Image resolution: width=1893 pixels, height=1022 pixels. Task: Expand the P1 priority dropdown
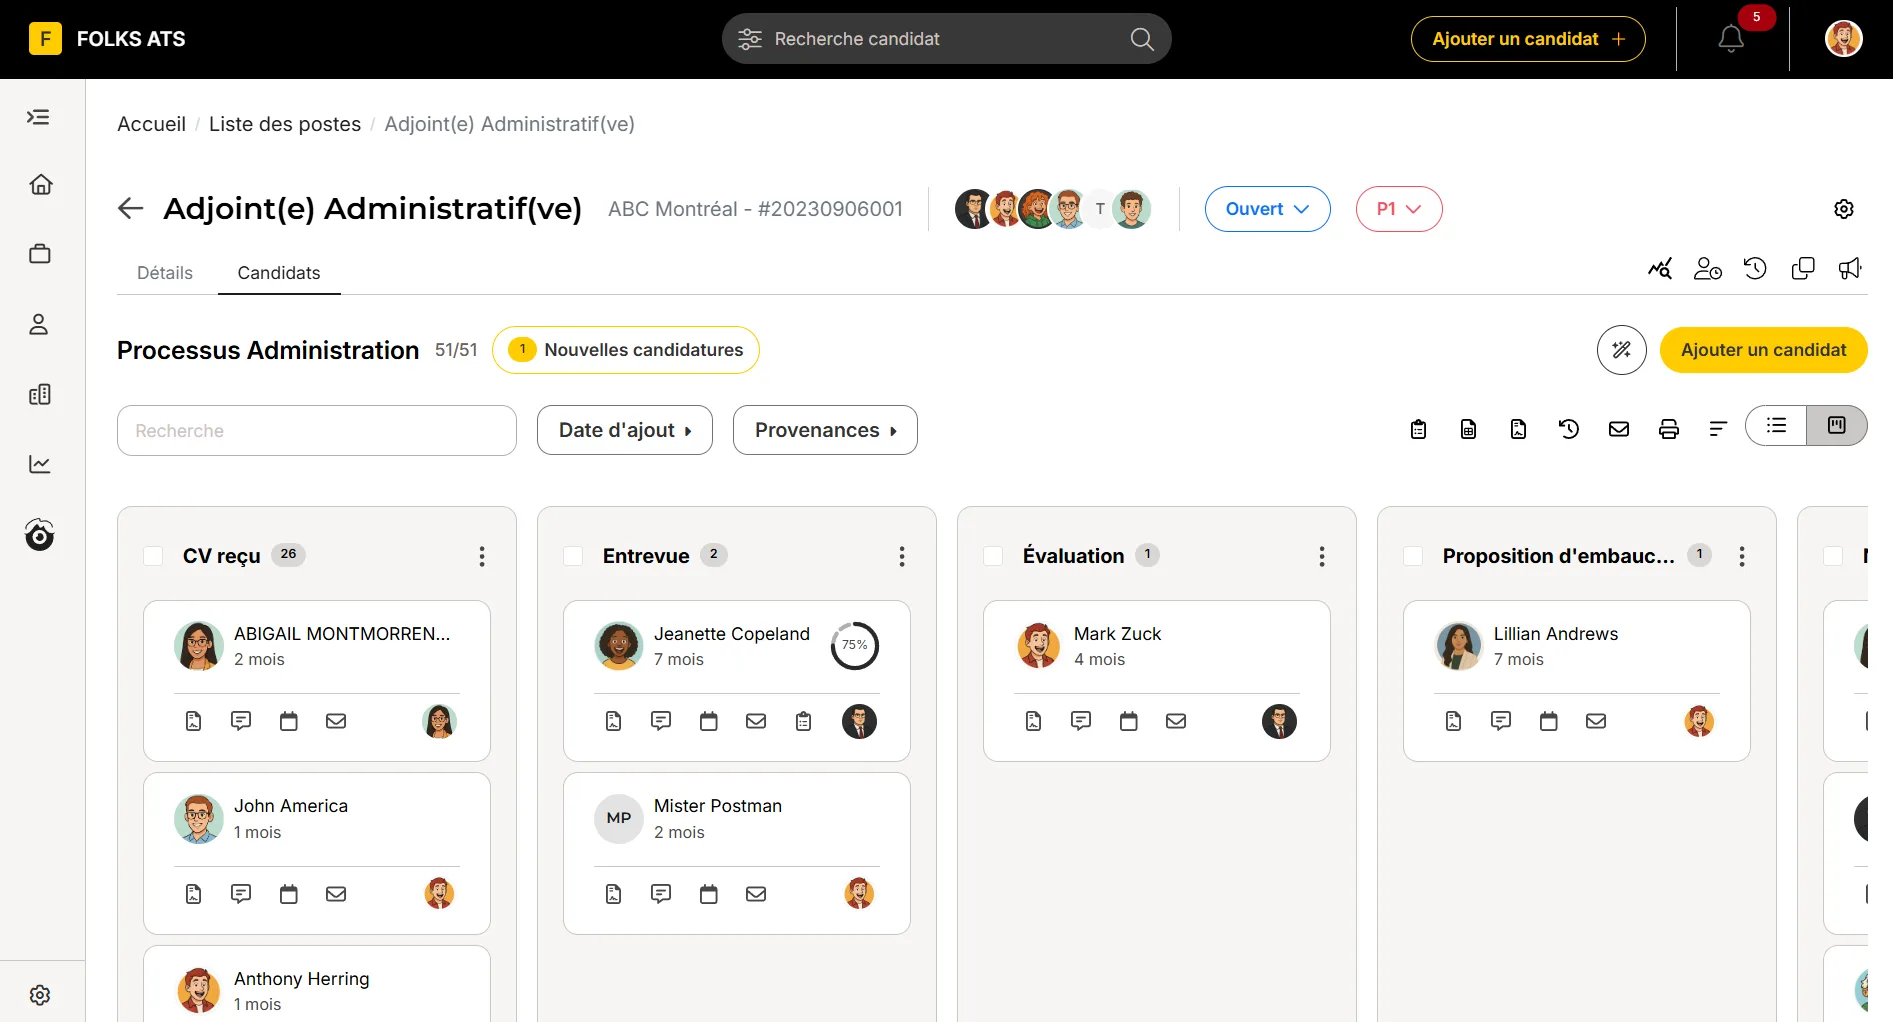1398,209
